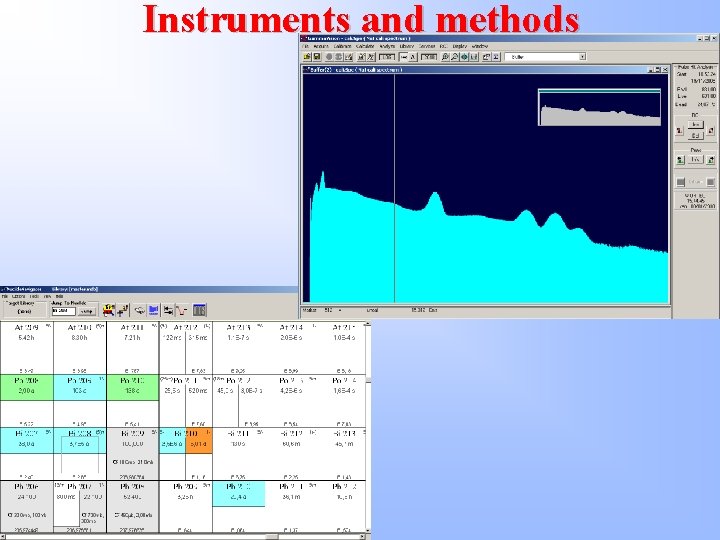Open the Analyze menu
The width and height of the screenshot is (720, 540).
pyautogui.click(x=388, y=46)
